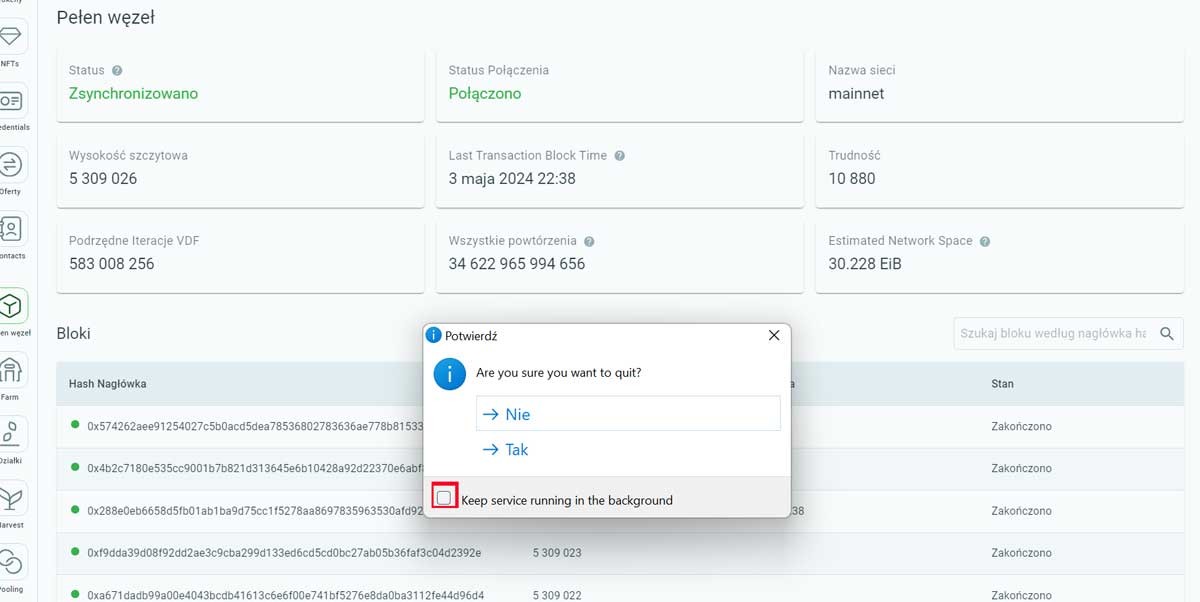Choose Tak to confirm quitting

(x=516, y=450)
